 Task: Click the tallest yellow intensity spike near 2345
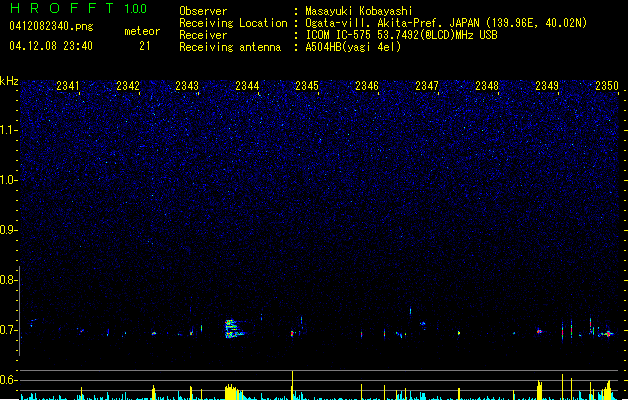[292, 385]
